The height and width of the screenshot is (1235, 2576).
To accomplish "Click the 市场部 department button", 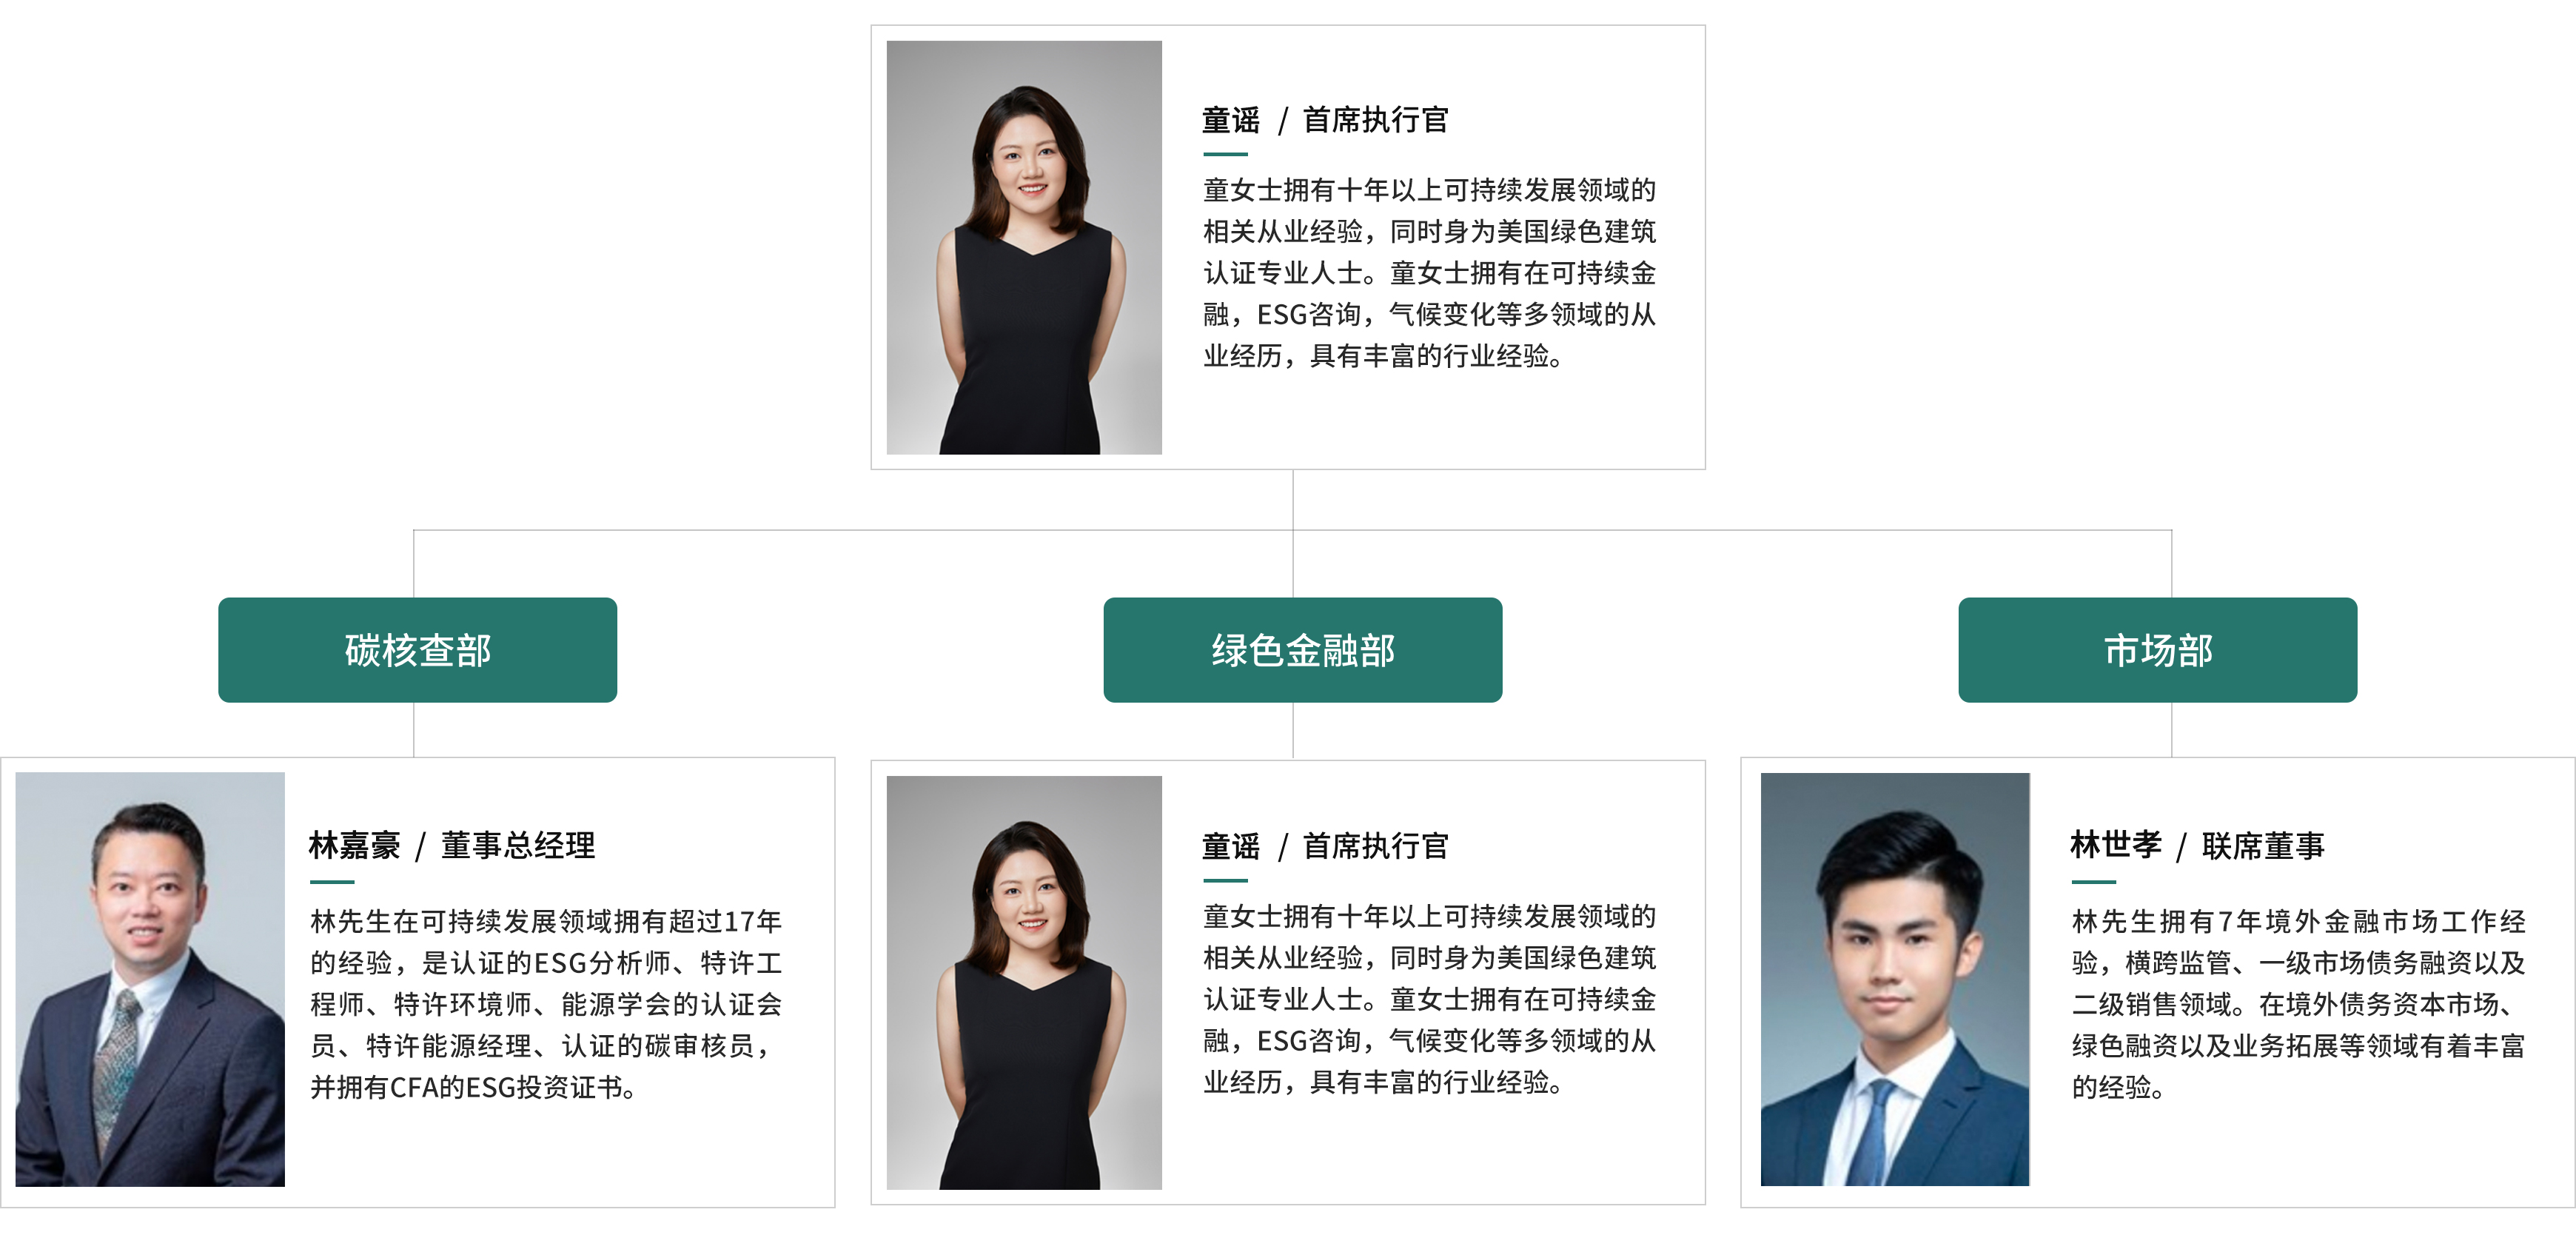I will pyautogui.click(x=2157, y=650).
